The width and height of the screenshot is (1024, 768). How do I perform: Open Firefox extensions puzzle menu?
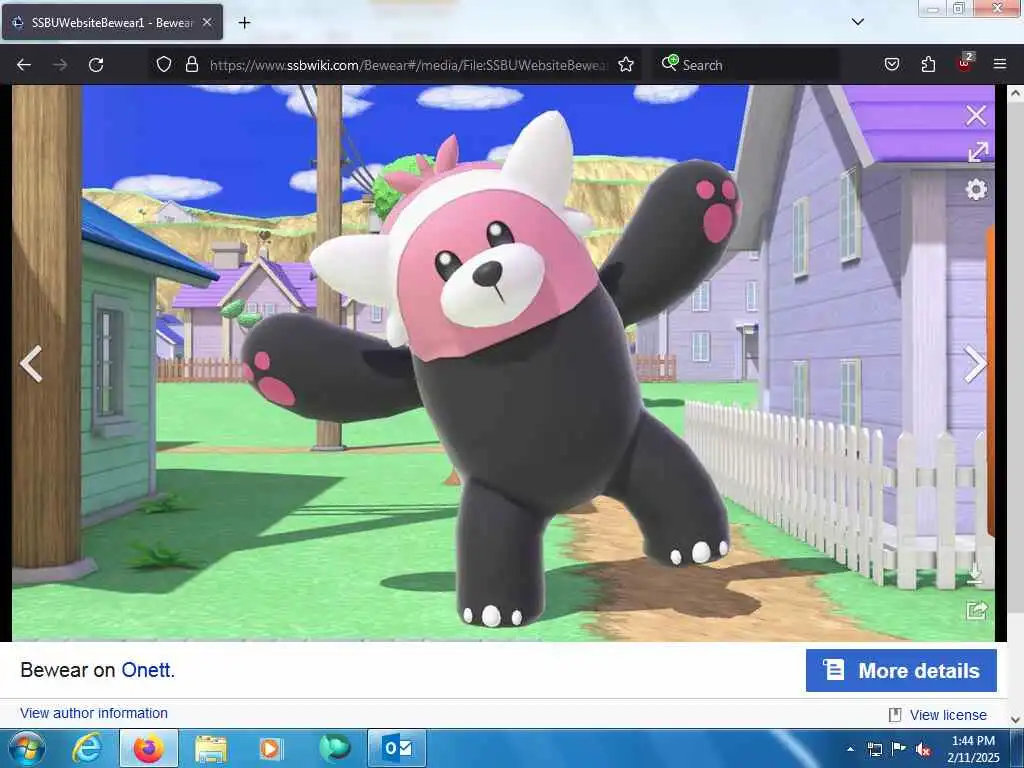click(x=928, y=64)
